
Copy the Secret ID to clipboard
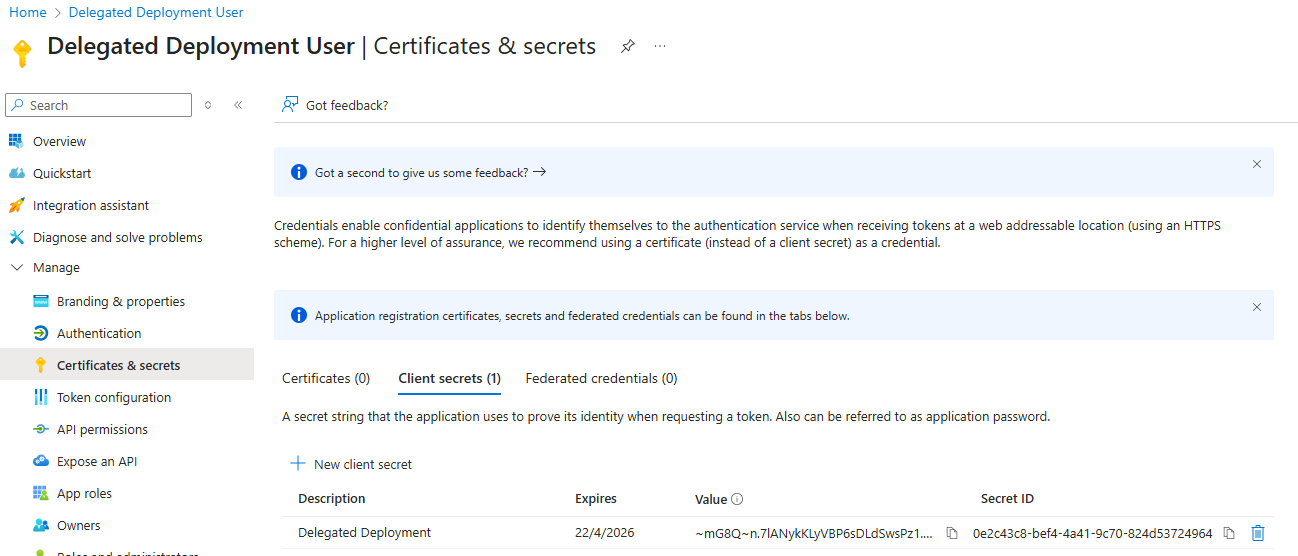(1229, 533)
